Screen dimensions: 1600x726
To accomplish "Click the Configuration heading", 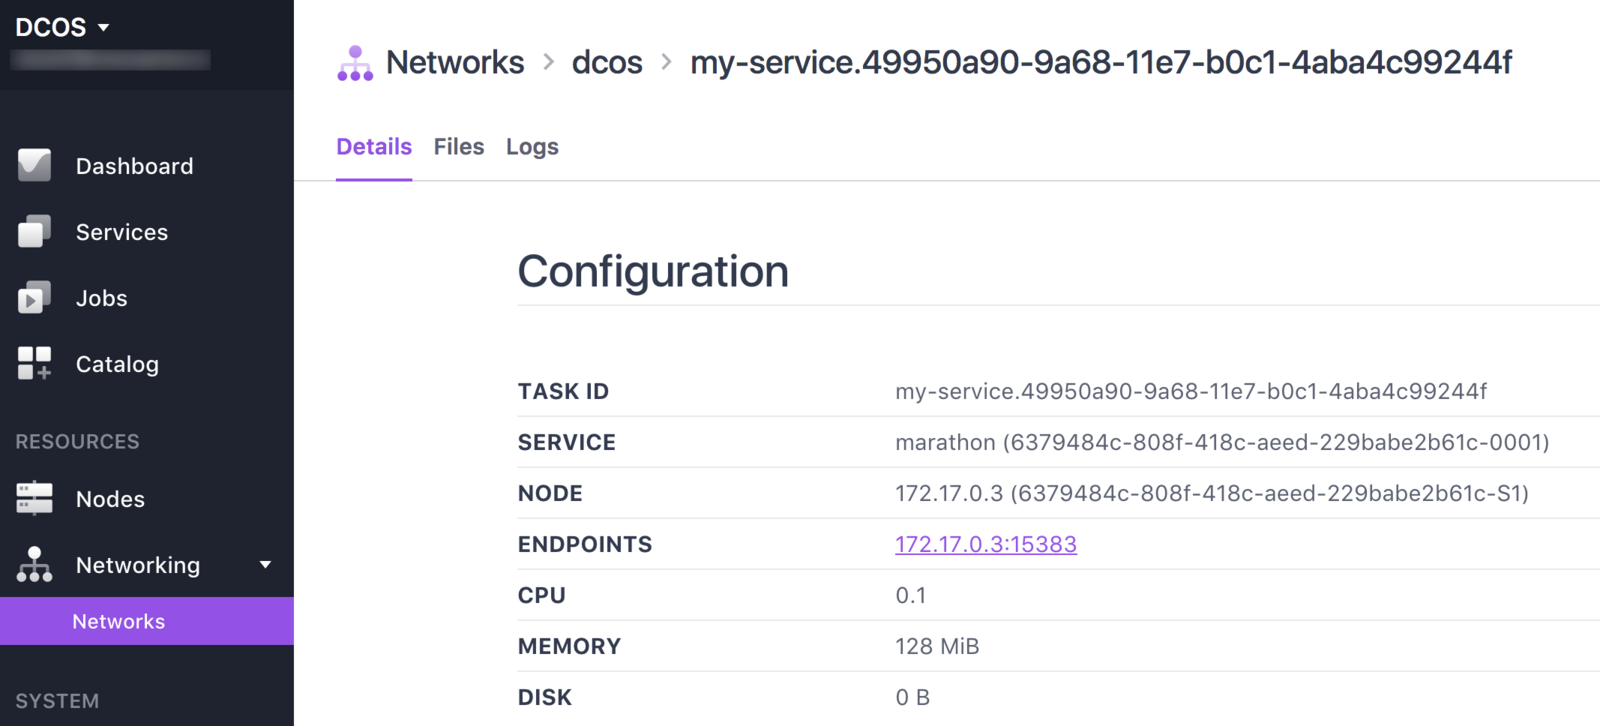I will click(653, 272).
